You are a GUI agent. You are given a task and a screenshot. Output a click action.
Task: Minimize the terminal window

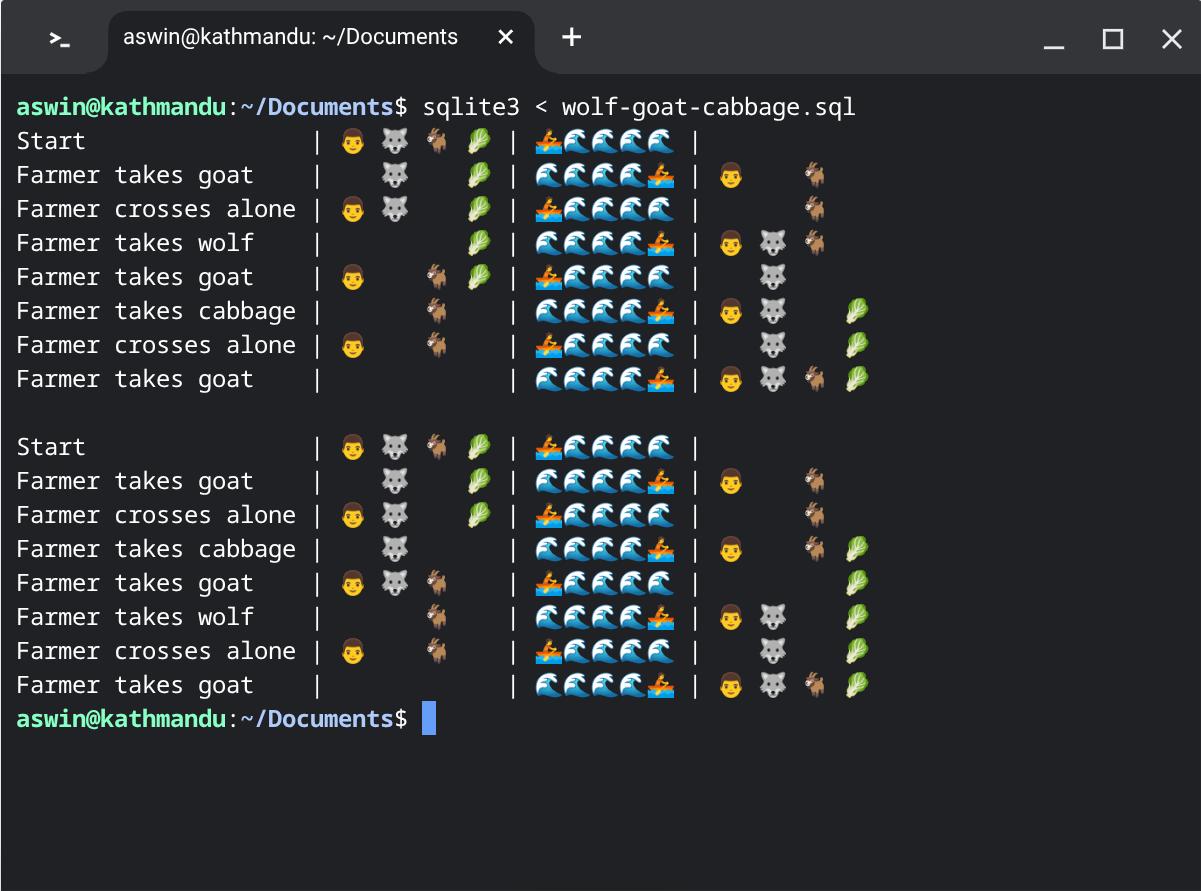tap(1053, 39)
